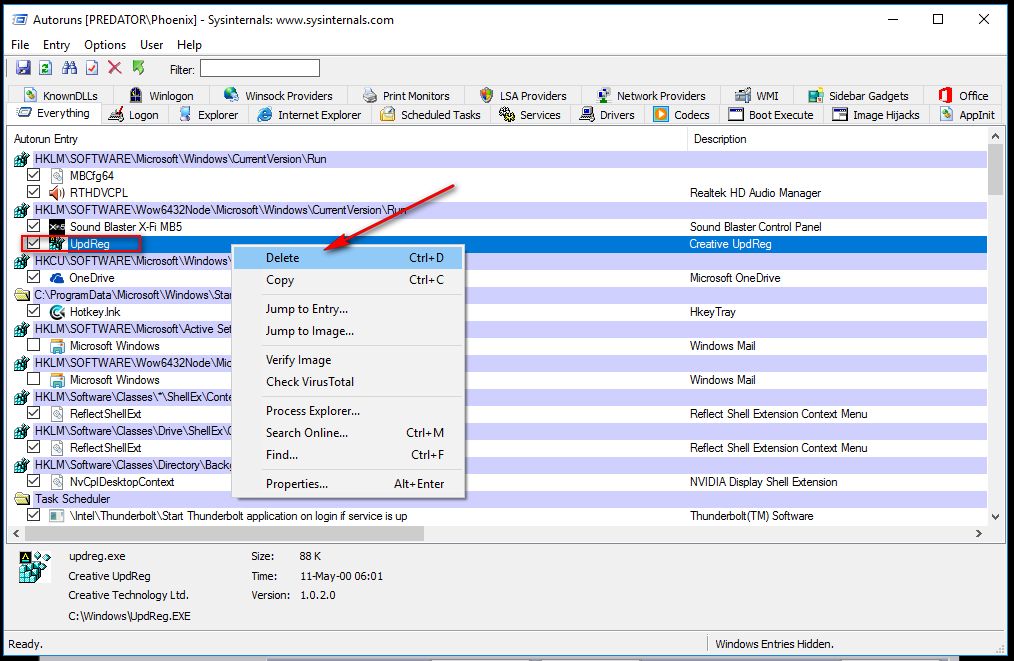Enable the first Microsoft Windows Active Setup checkbox
Screen dimensions: 1014x661
[34, 345]
